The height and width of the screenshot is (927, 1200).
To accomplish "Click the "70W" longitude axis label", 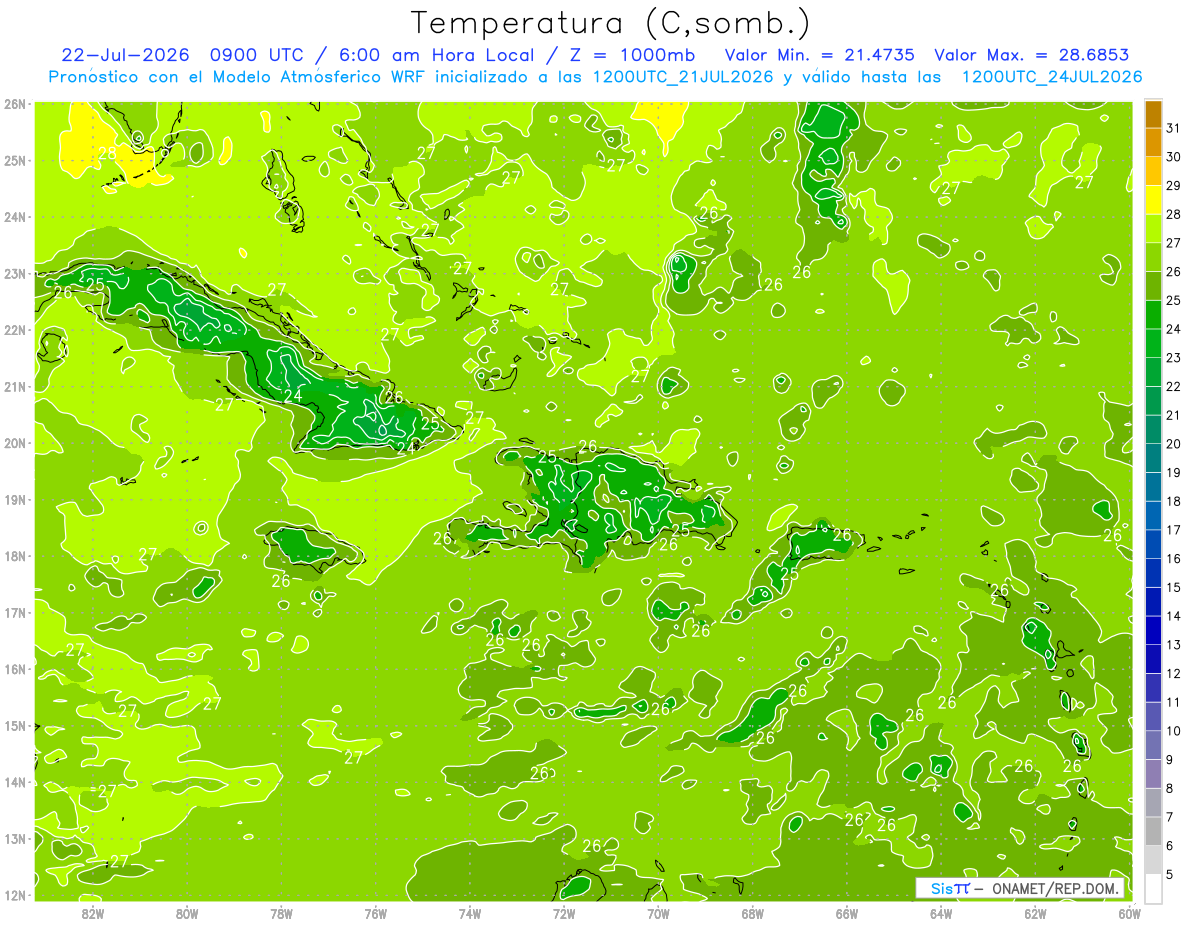I will click(658, 913).
